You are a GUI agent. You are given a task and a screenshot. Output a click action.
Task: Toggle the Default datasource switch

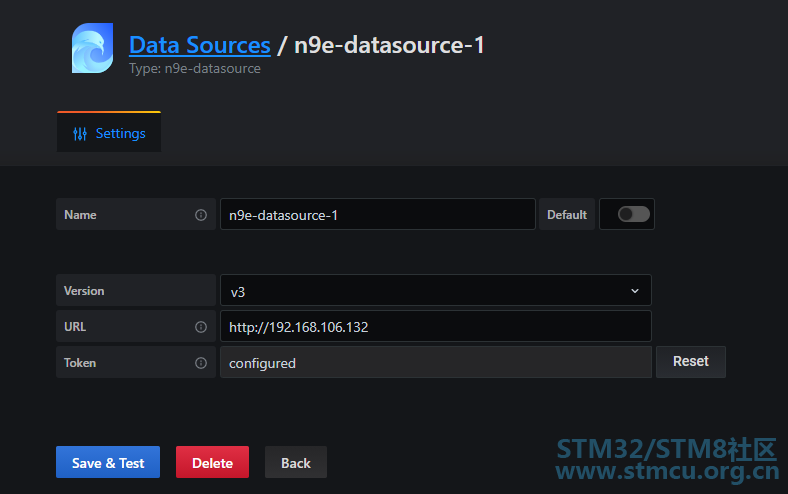634,214
